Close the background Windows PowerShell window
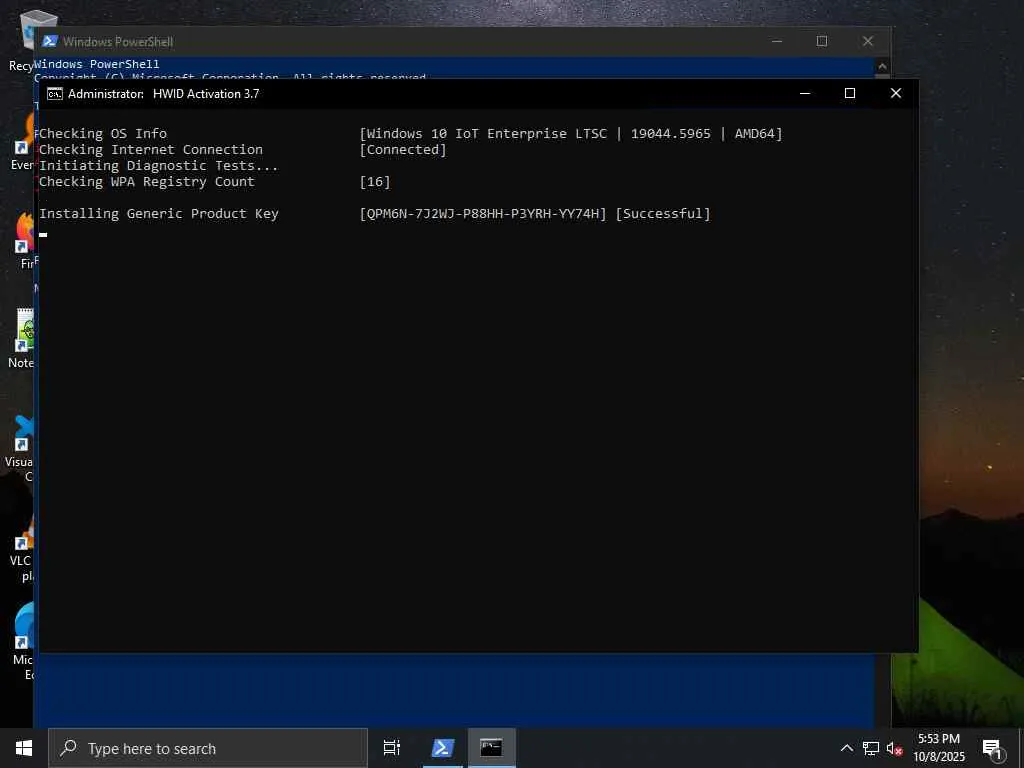Screen dimensions: 1024x768 coord(867,41)
